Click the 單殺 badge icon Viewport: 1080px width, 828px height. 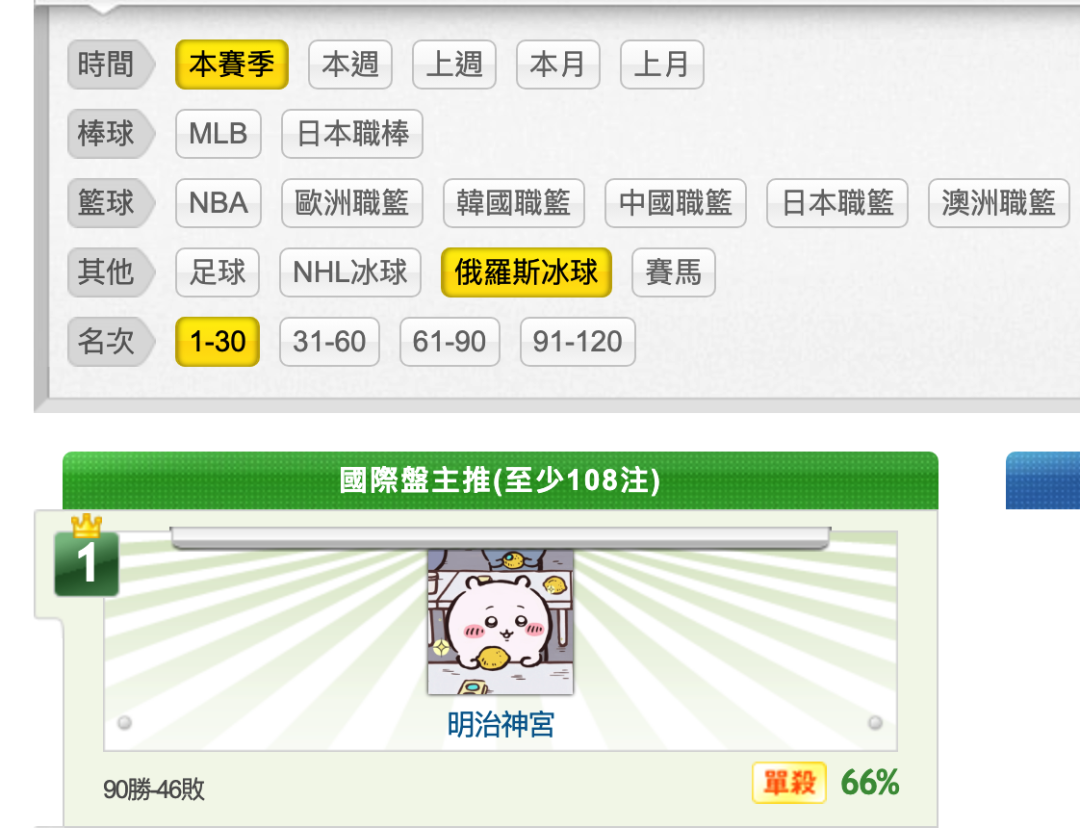point(789,783)
